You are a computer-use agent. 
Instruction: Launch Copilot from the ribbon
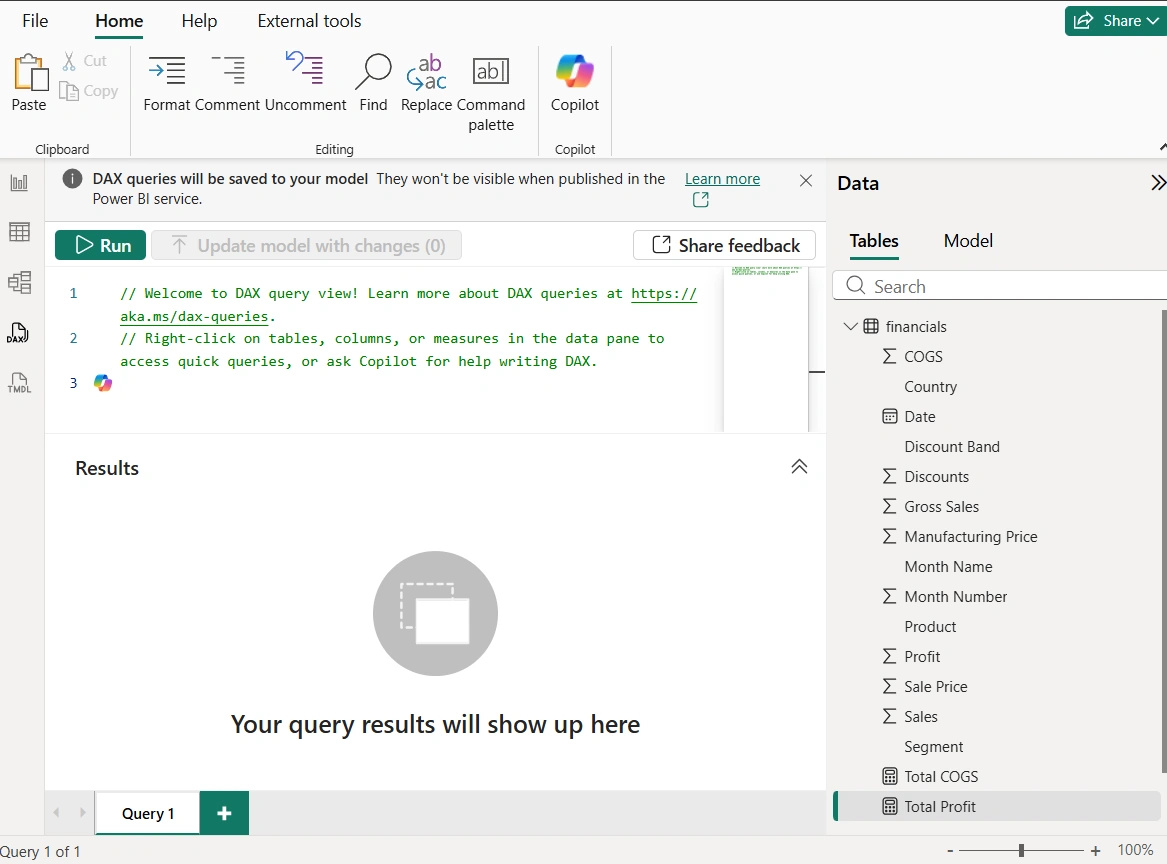coord(575,83)
